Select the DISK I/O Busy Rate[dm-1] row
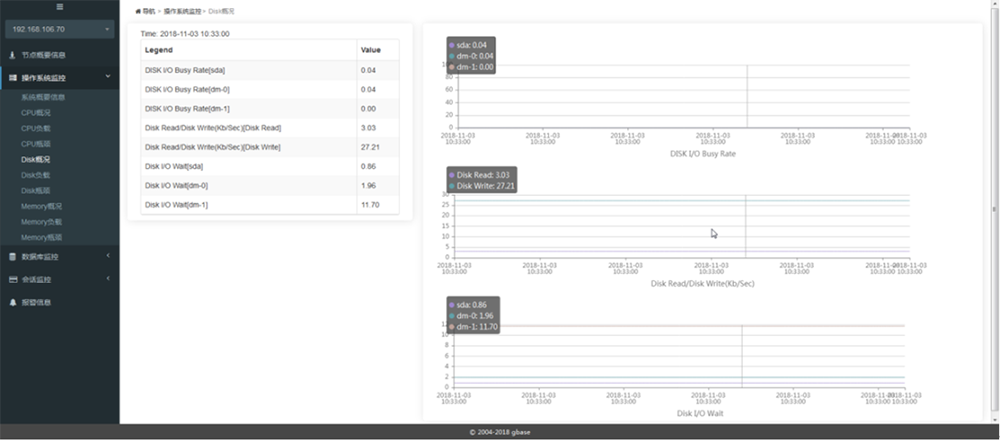1000x442 pixels. point(270,108)
